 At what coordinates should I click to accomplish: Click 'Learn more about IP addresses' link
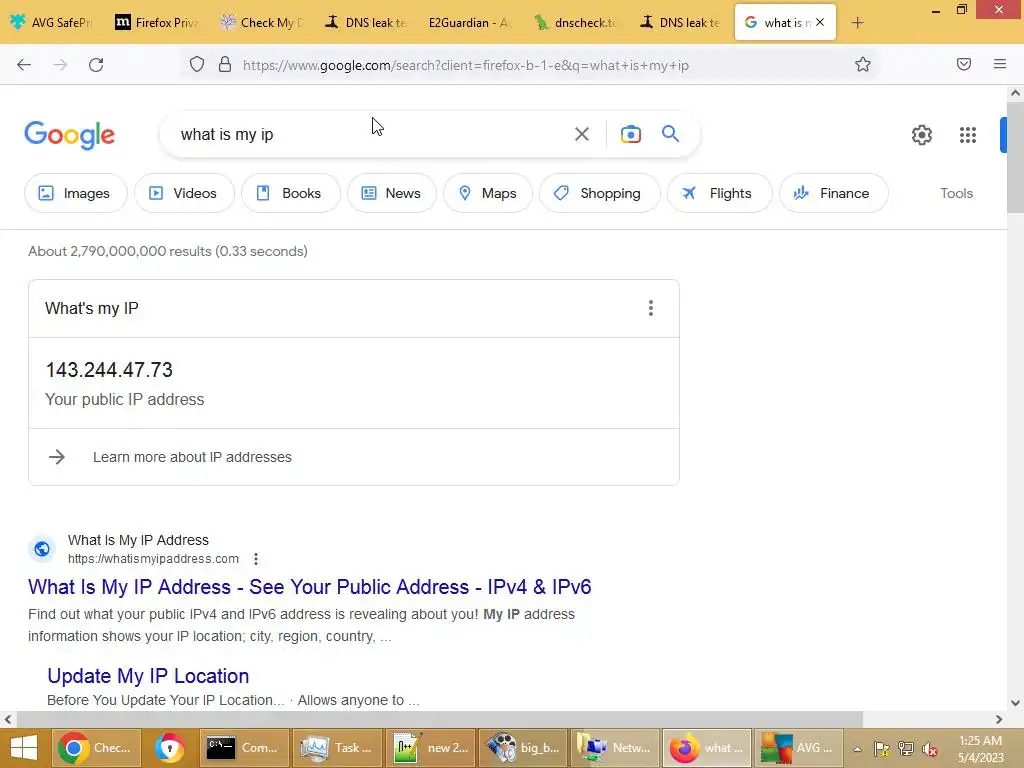[x=192, y=457]
